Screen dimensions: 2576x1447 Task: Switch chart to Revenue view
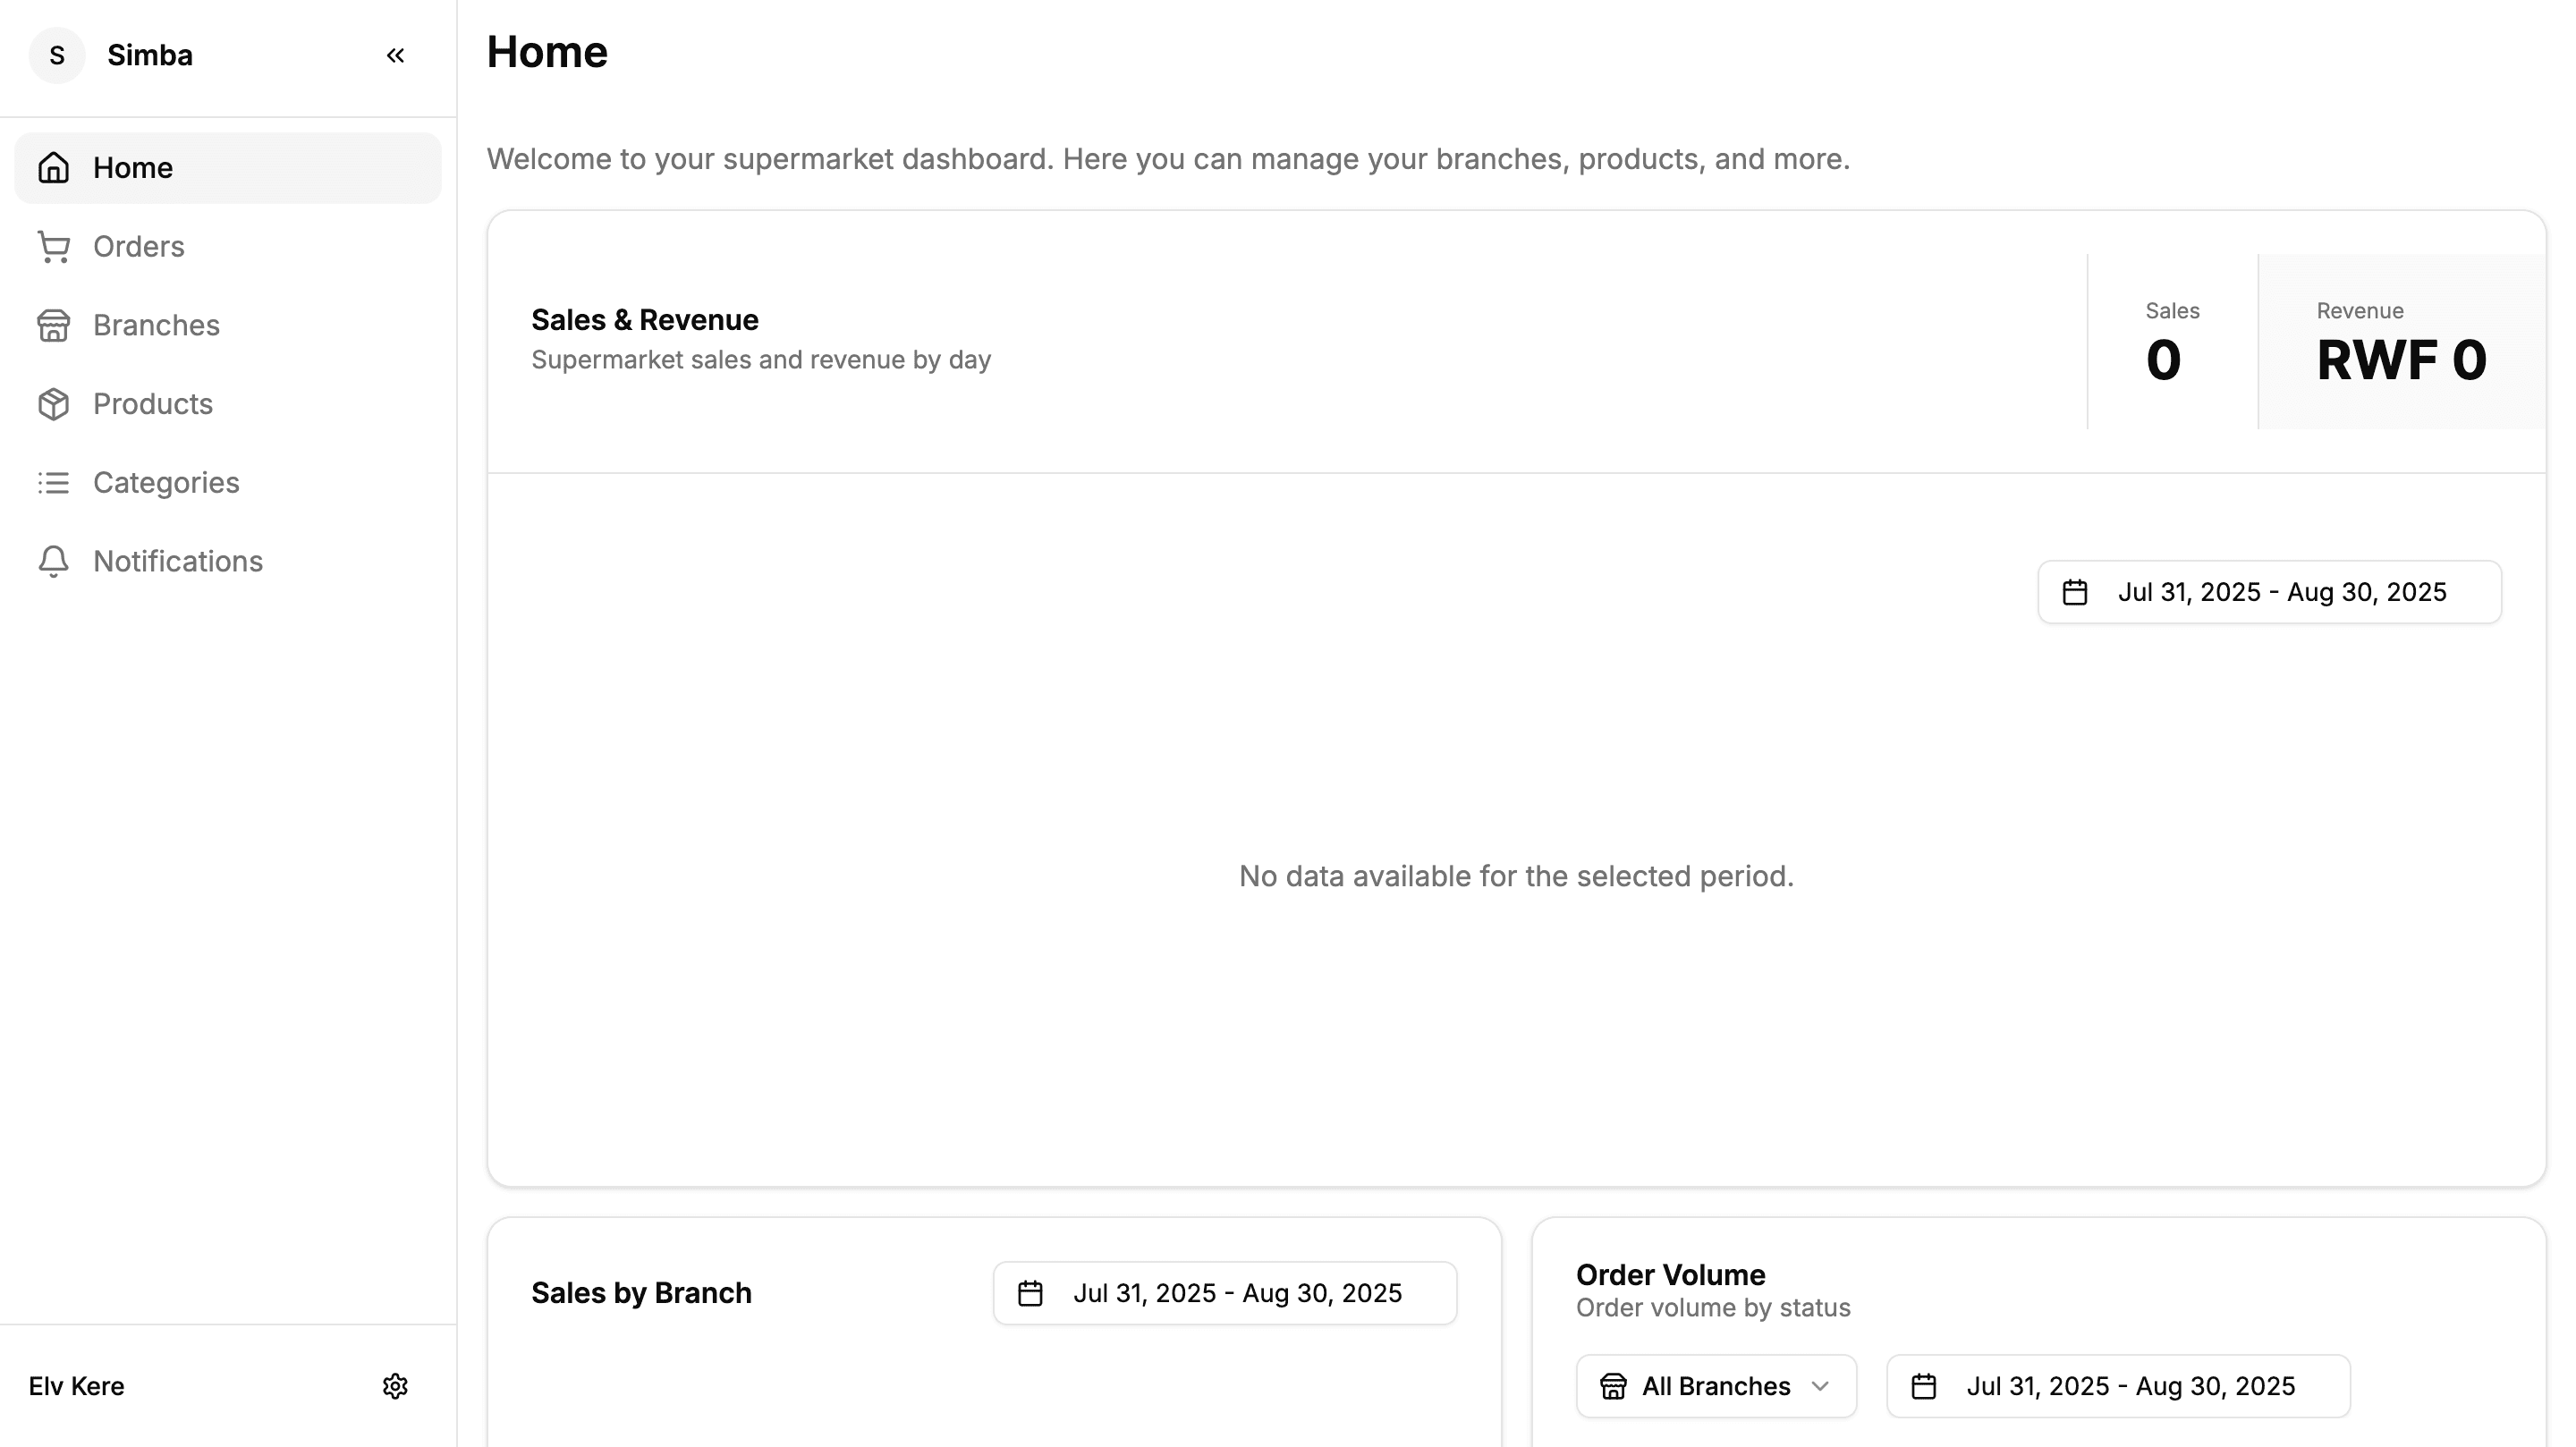pyautogui.click(x=2401, y=342)
